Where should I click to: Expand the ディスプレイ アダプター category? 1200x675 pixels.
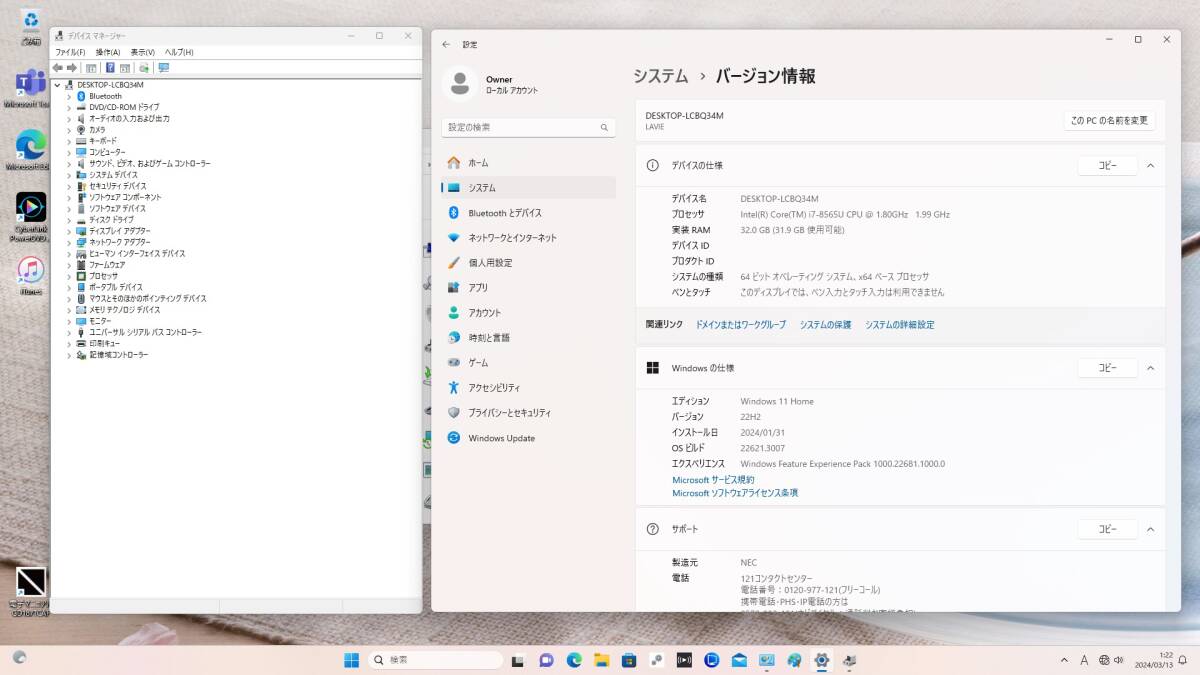click(69, 231)
